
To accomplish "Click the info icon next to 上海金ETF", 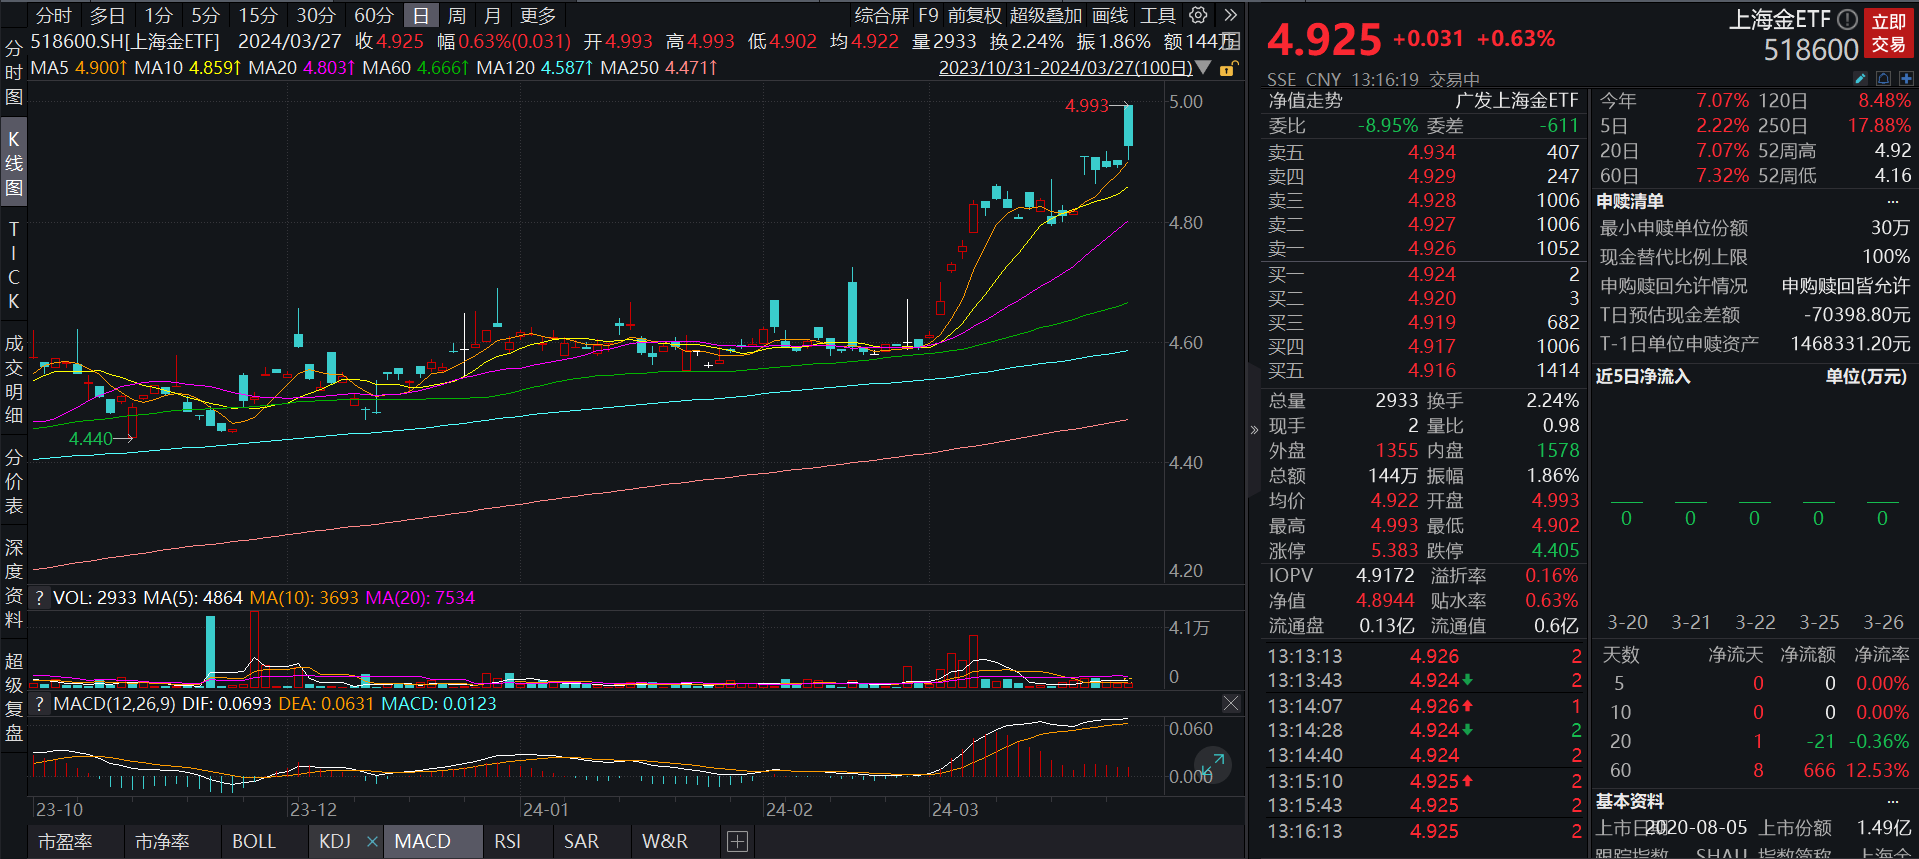I will [x=1847, y=19].
